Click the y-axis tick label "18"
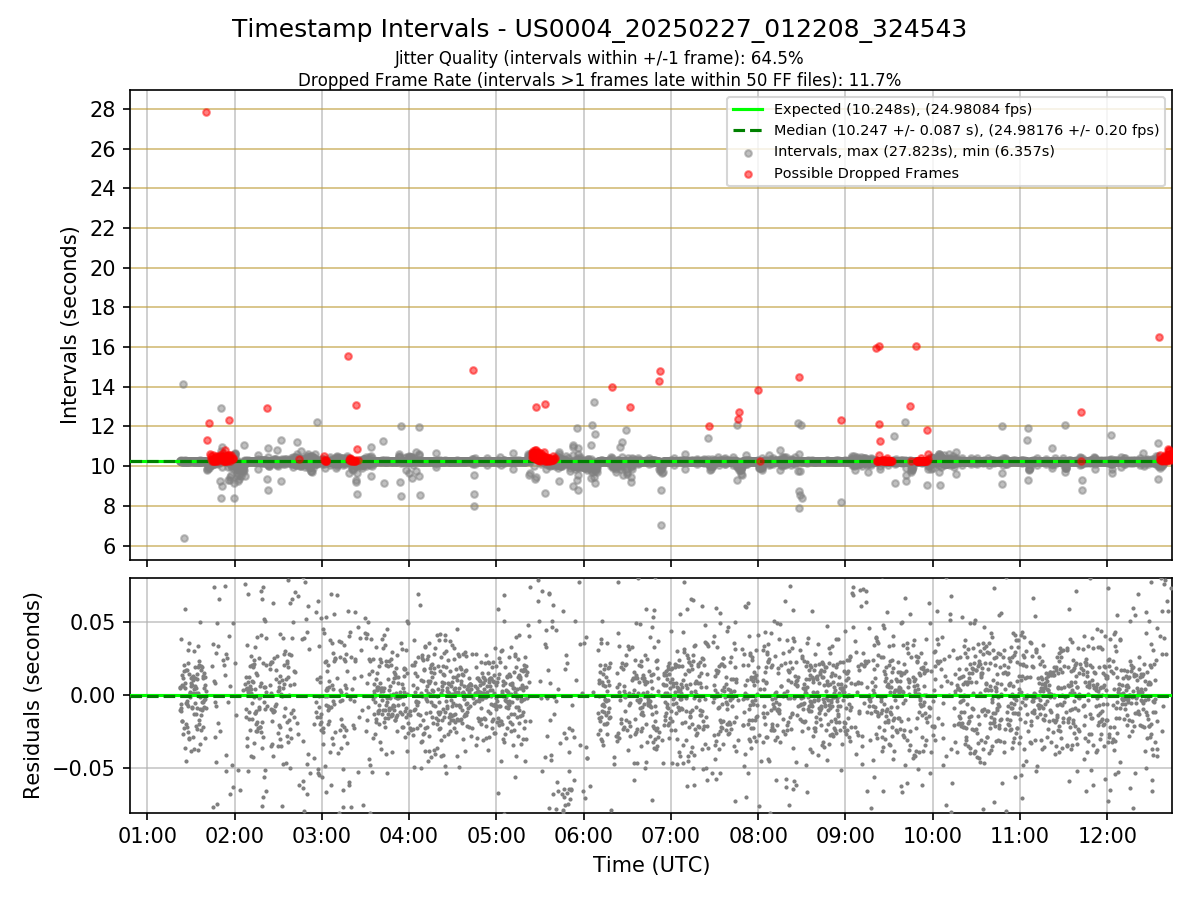This screenshot has width=1200, height=900. (105, 307)
